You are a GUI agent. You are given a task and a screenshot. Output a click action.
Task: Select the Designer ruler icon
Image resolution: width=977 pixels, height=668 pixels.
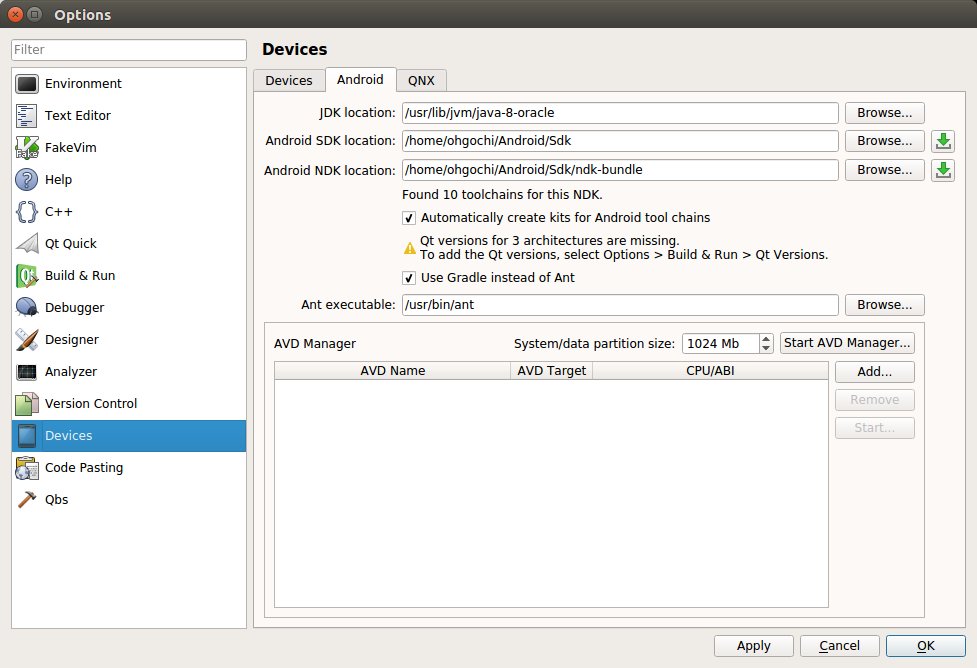click(x=27, y=340)
